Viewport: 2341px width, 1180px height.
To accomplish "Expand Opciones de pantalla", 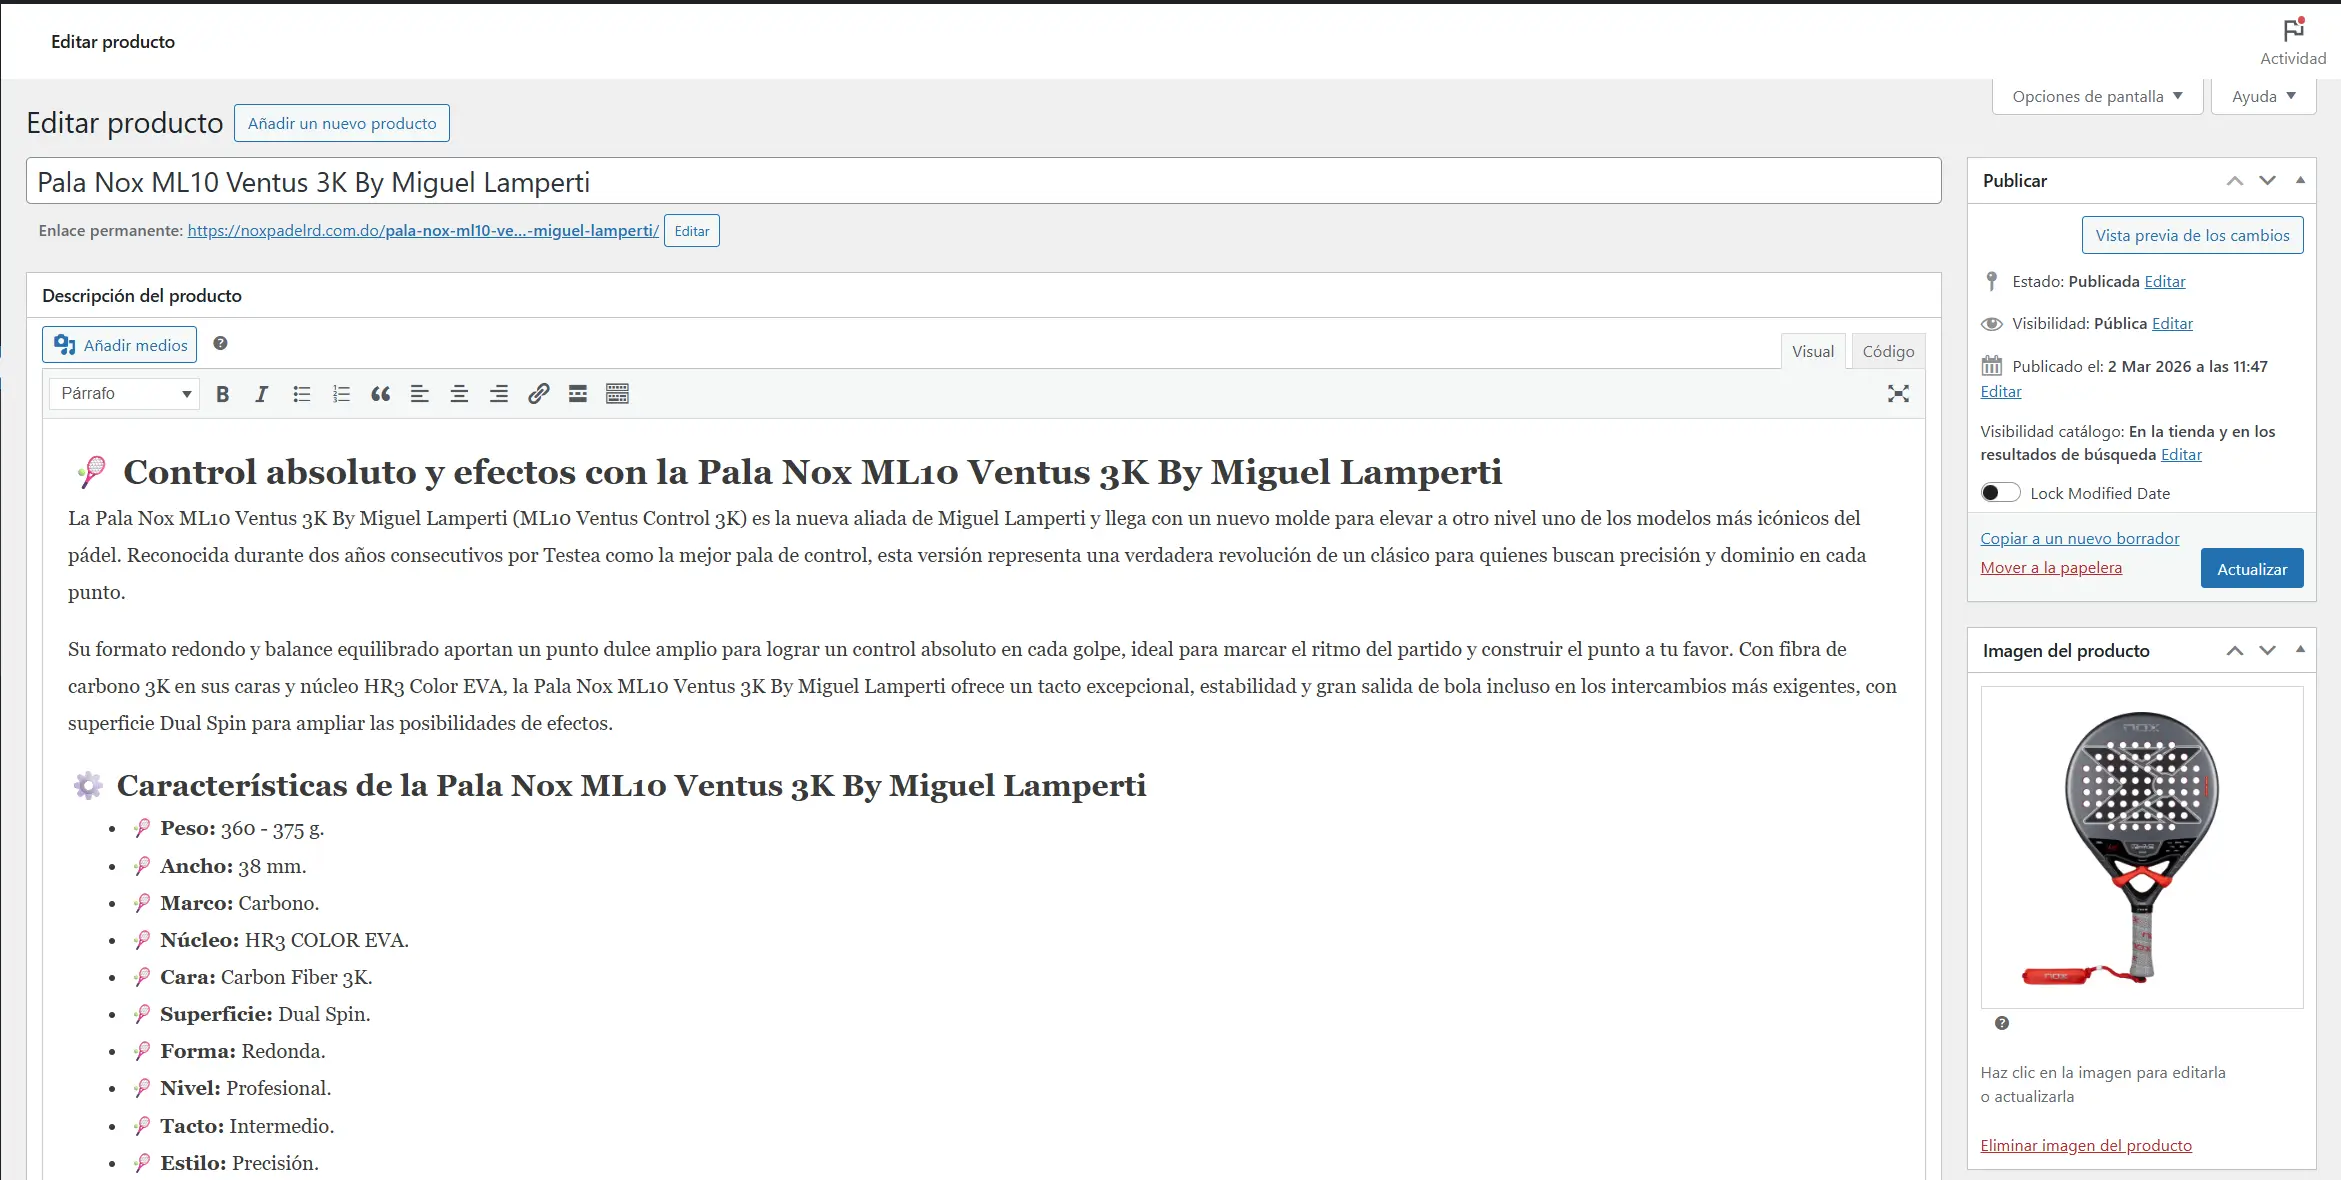I will click(2097, 97).
